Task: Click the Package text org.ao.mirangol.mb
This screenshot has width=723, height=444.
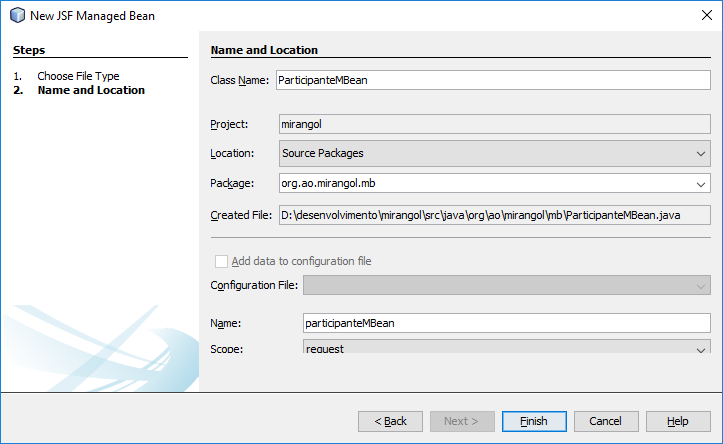Action: pos(328,184)
